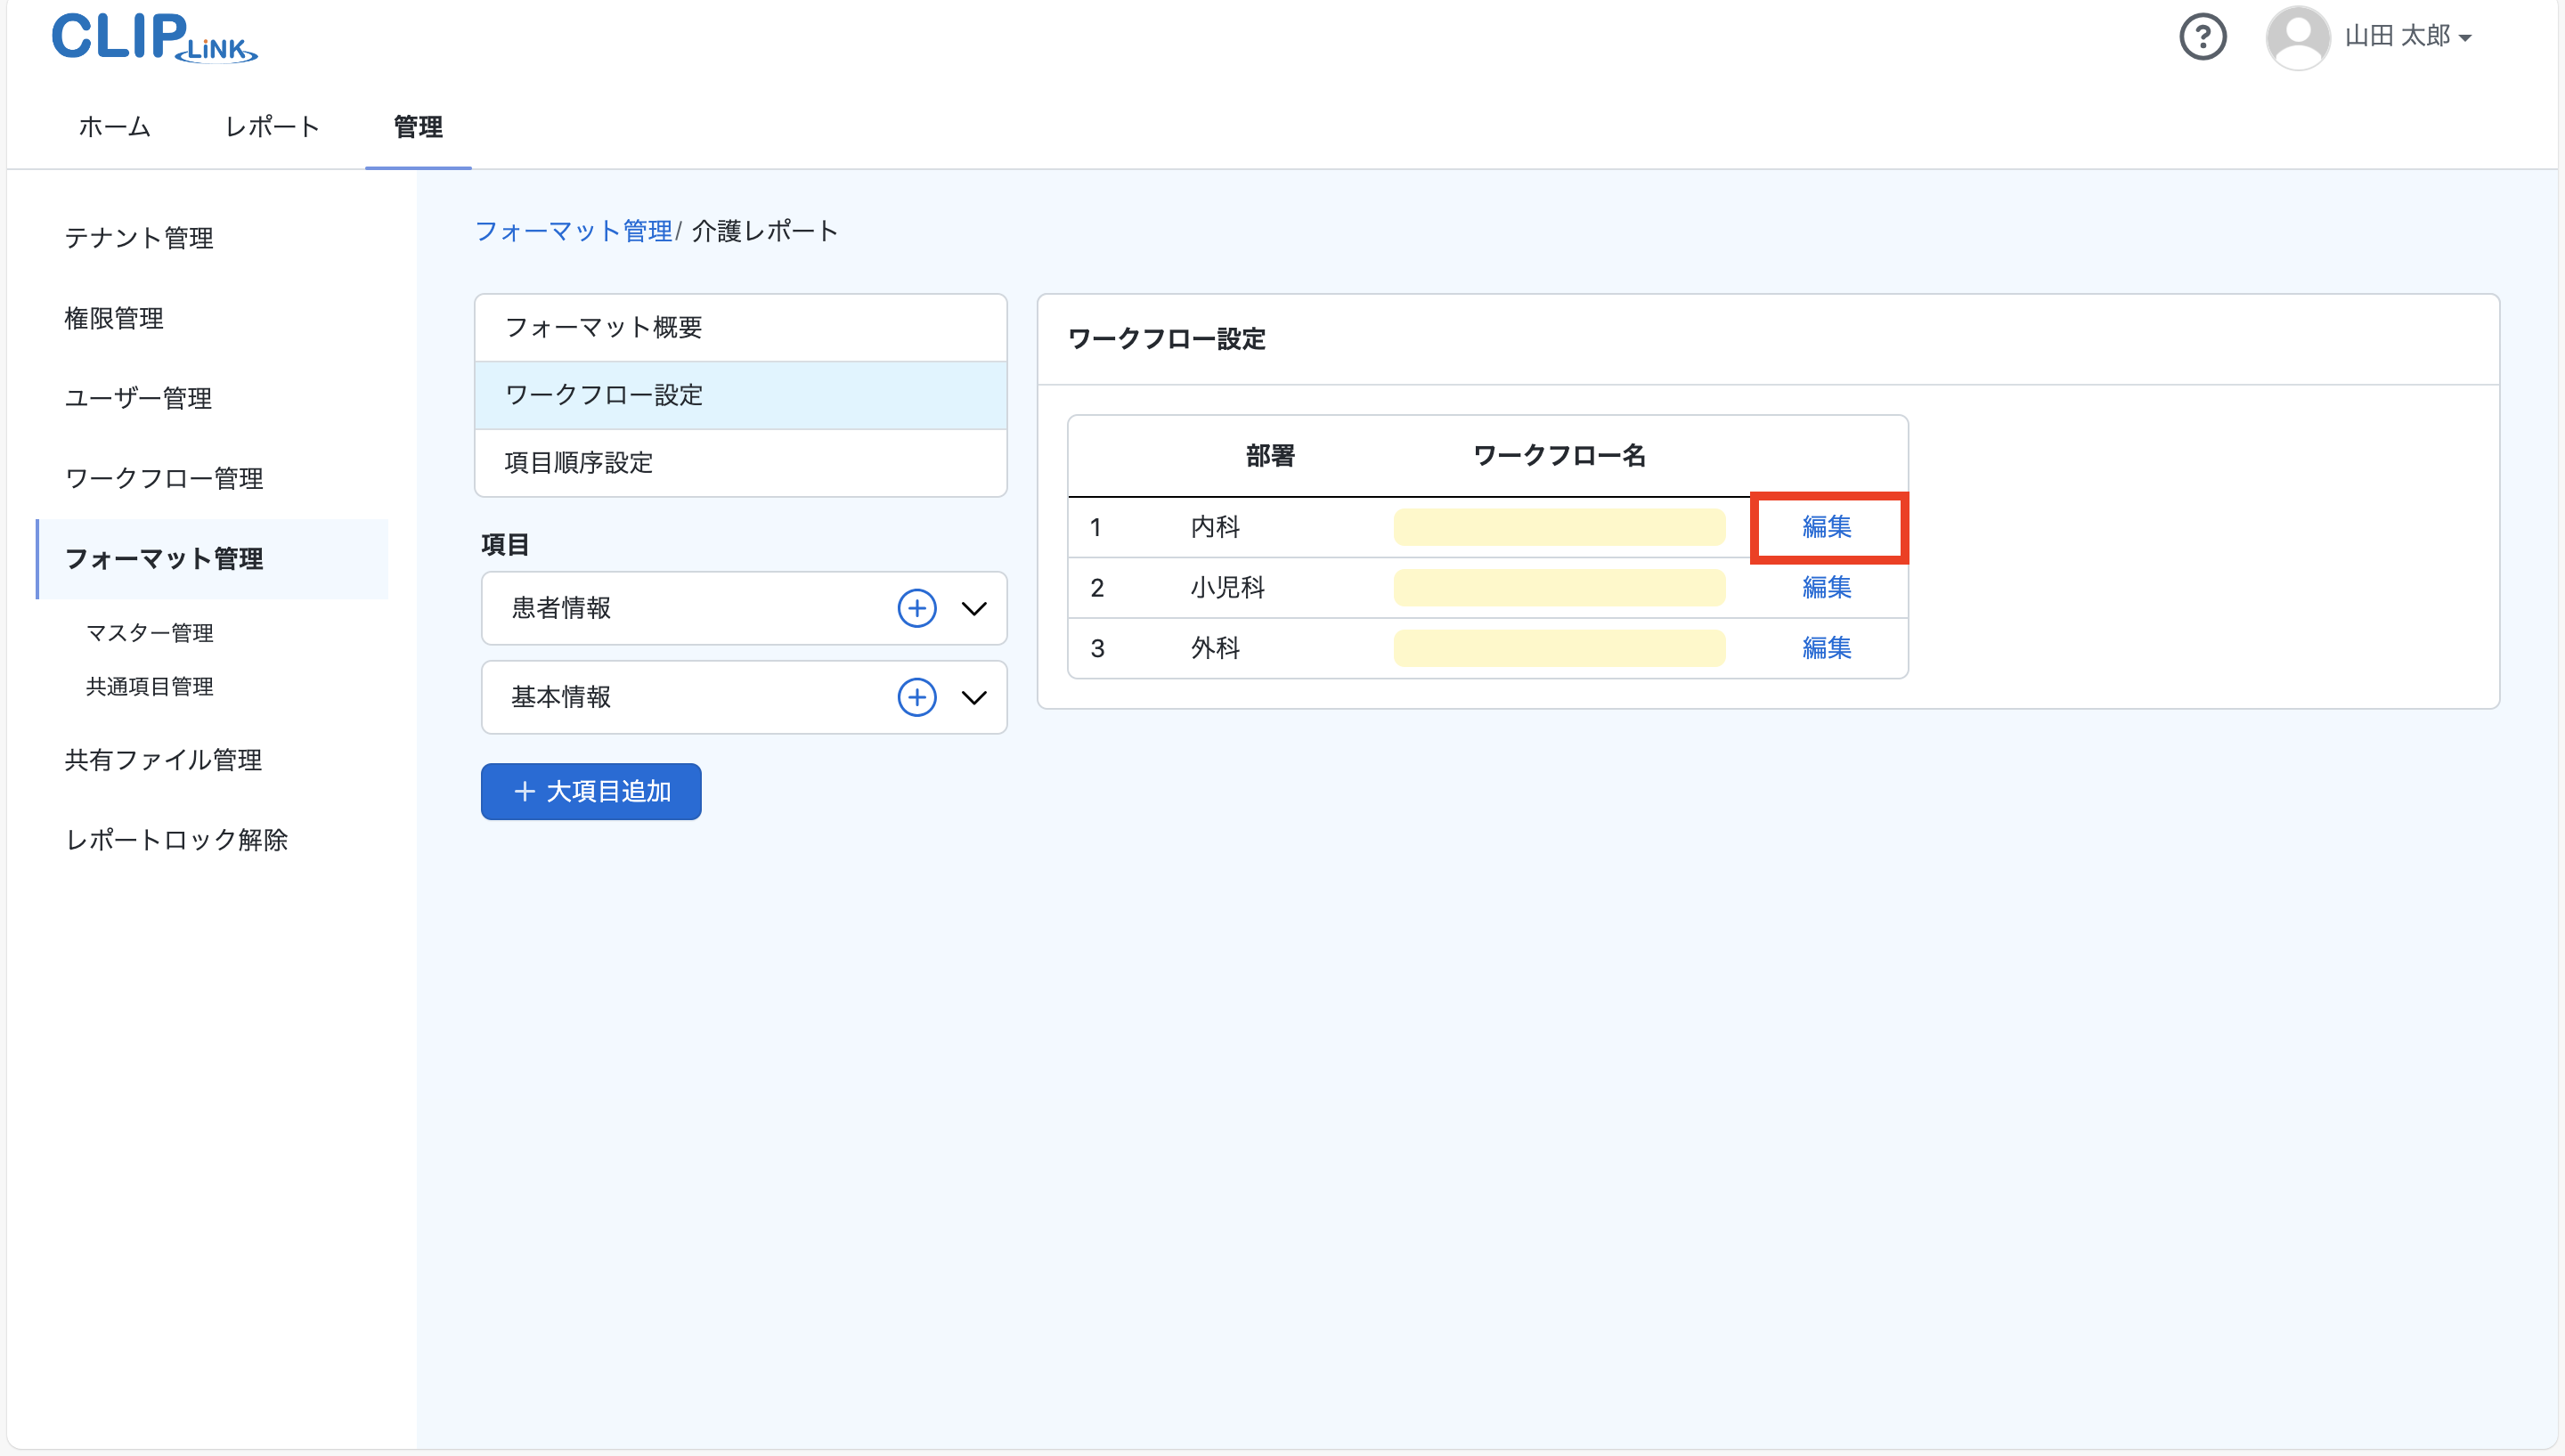Click the user avatar icon
The width and height of the screenshot is (2565, 1456).
click(x=2297, y=37)
